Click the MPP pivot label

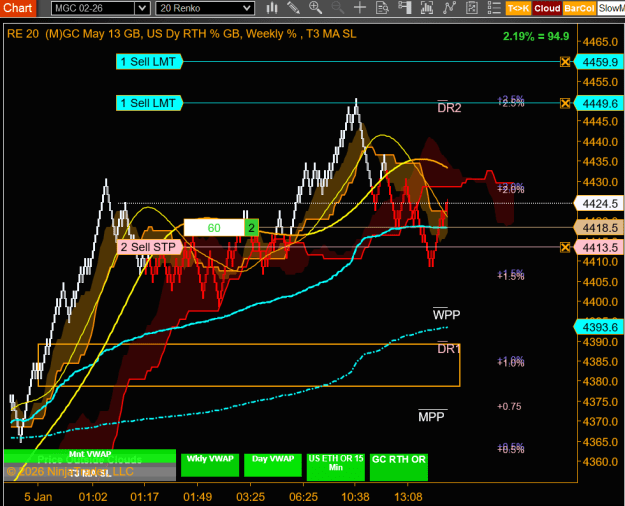coord(432,417)
